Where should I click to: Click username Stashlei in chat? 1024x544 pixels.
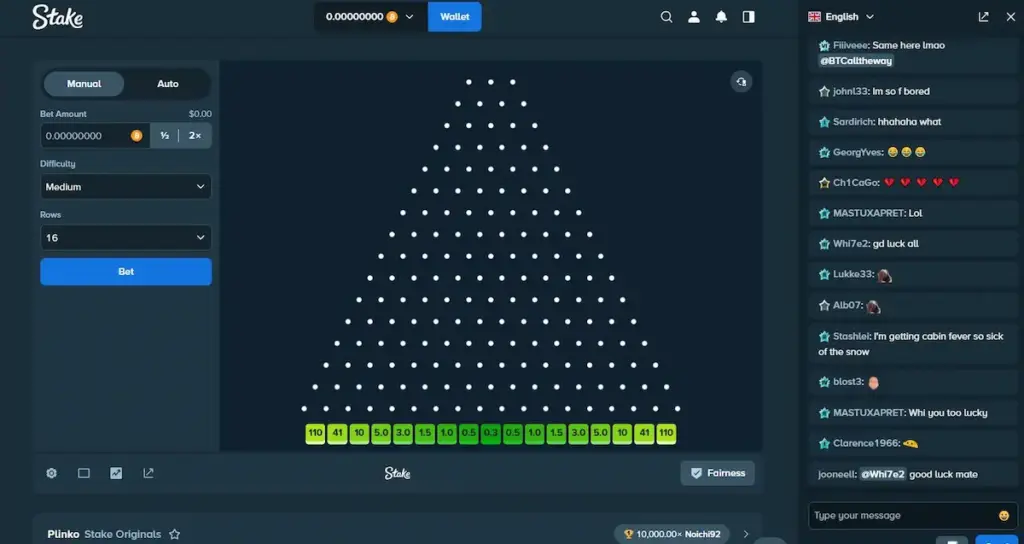852,336
